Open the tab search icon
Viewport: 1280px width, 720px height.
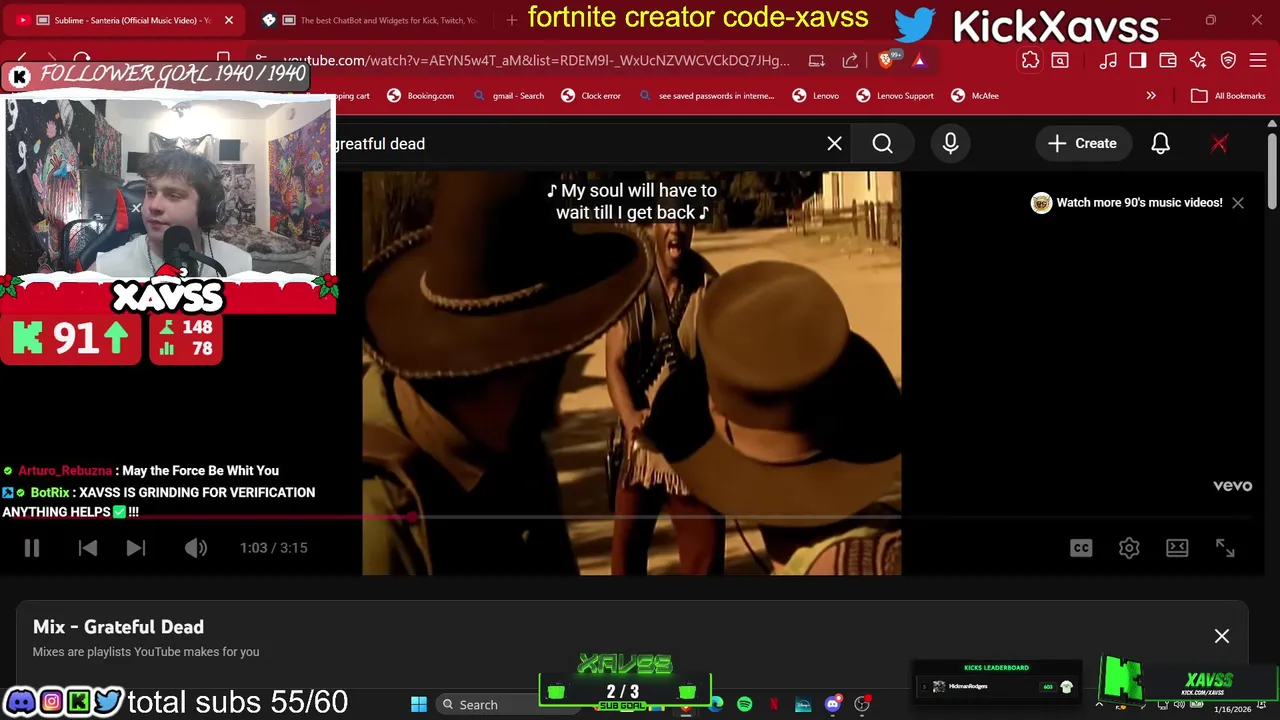click(x=1060, y=61)
